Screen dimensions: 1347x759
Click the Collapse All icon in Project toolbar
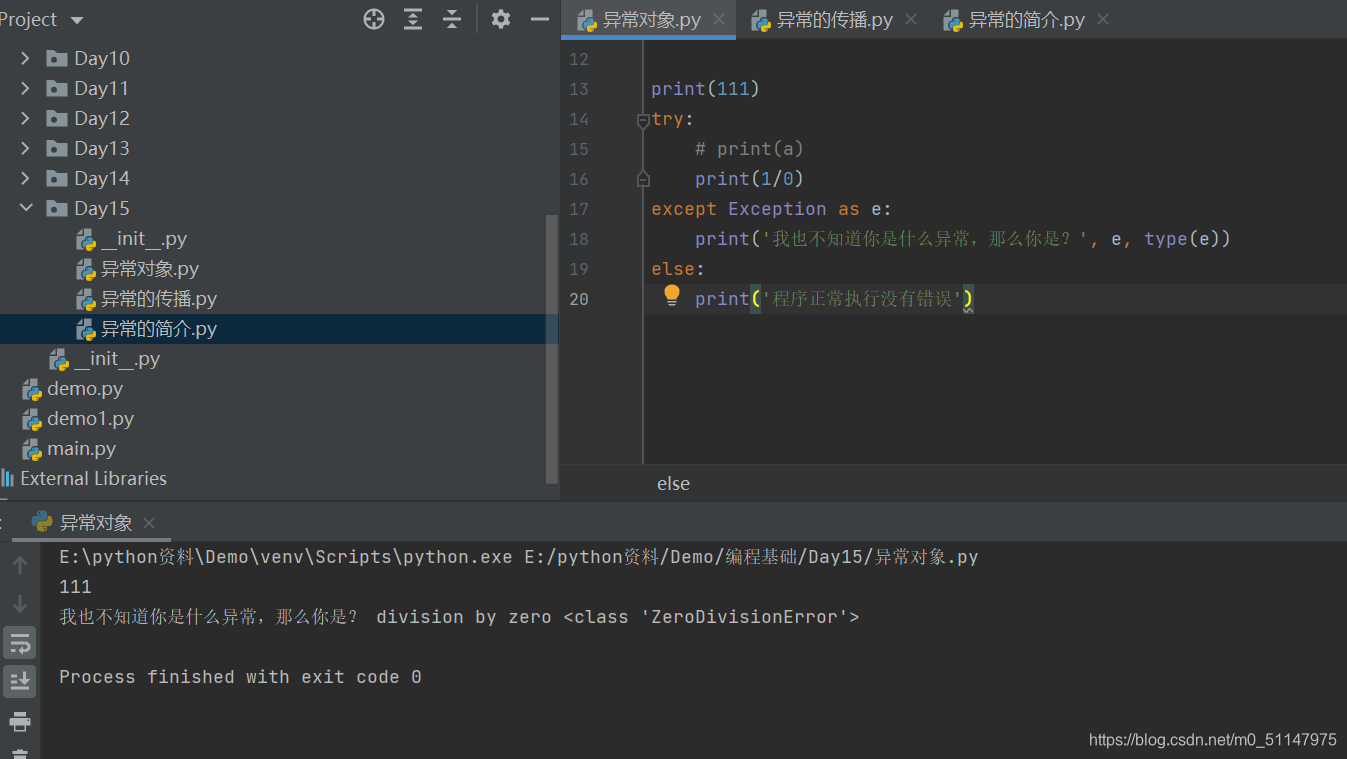(452, 19)
